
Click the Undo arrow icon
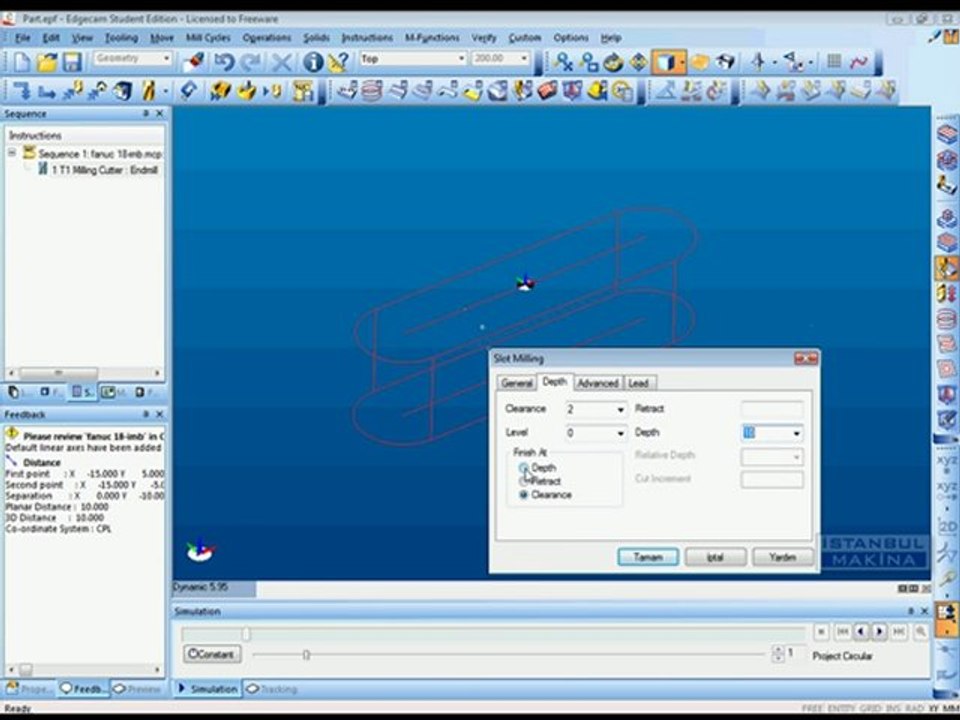click(225, 61)
